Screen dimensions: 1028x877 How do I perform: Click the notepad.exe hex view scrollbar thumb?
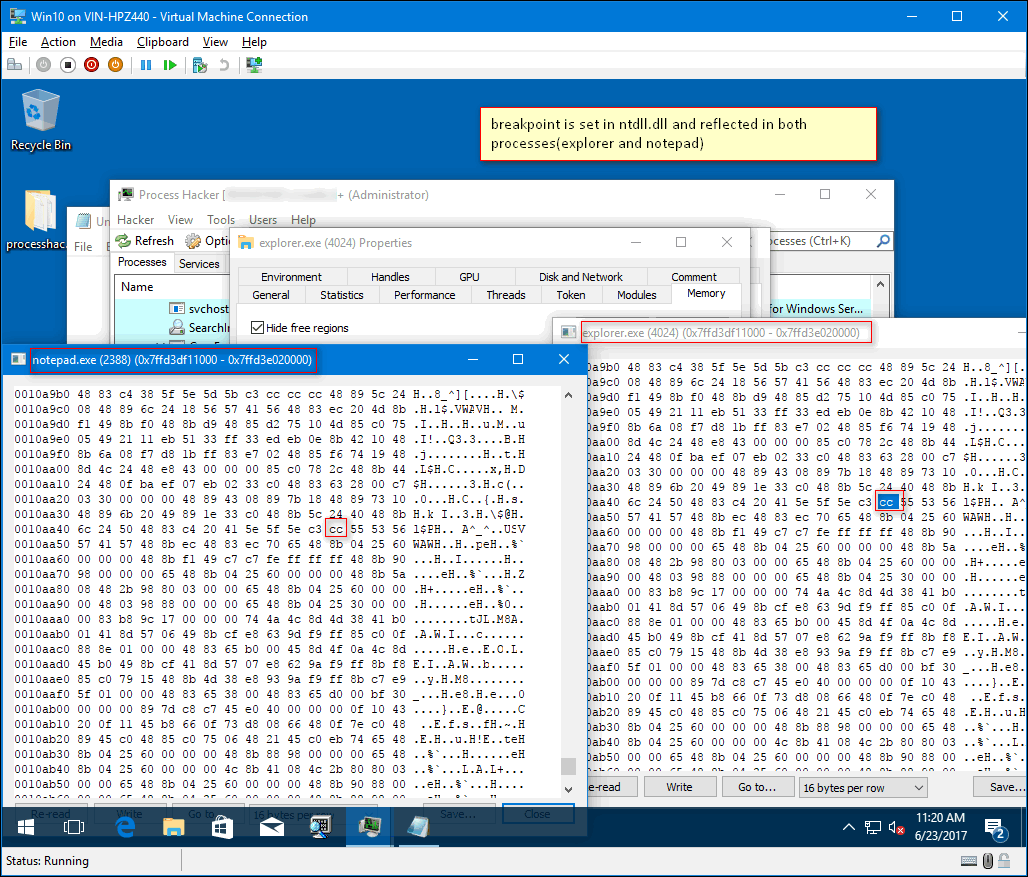point(568,766)
